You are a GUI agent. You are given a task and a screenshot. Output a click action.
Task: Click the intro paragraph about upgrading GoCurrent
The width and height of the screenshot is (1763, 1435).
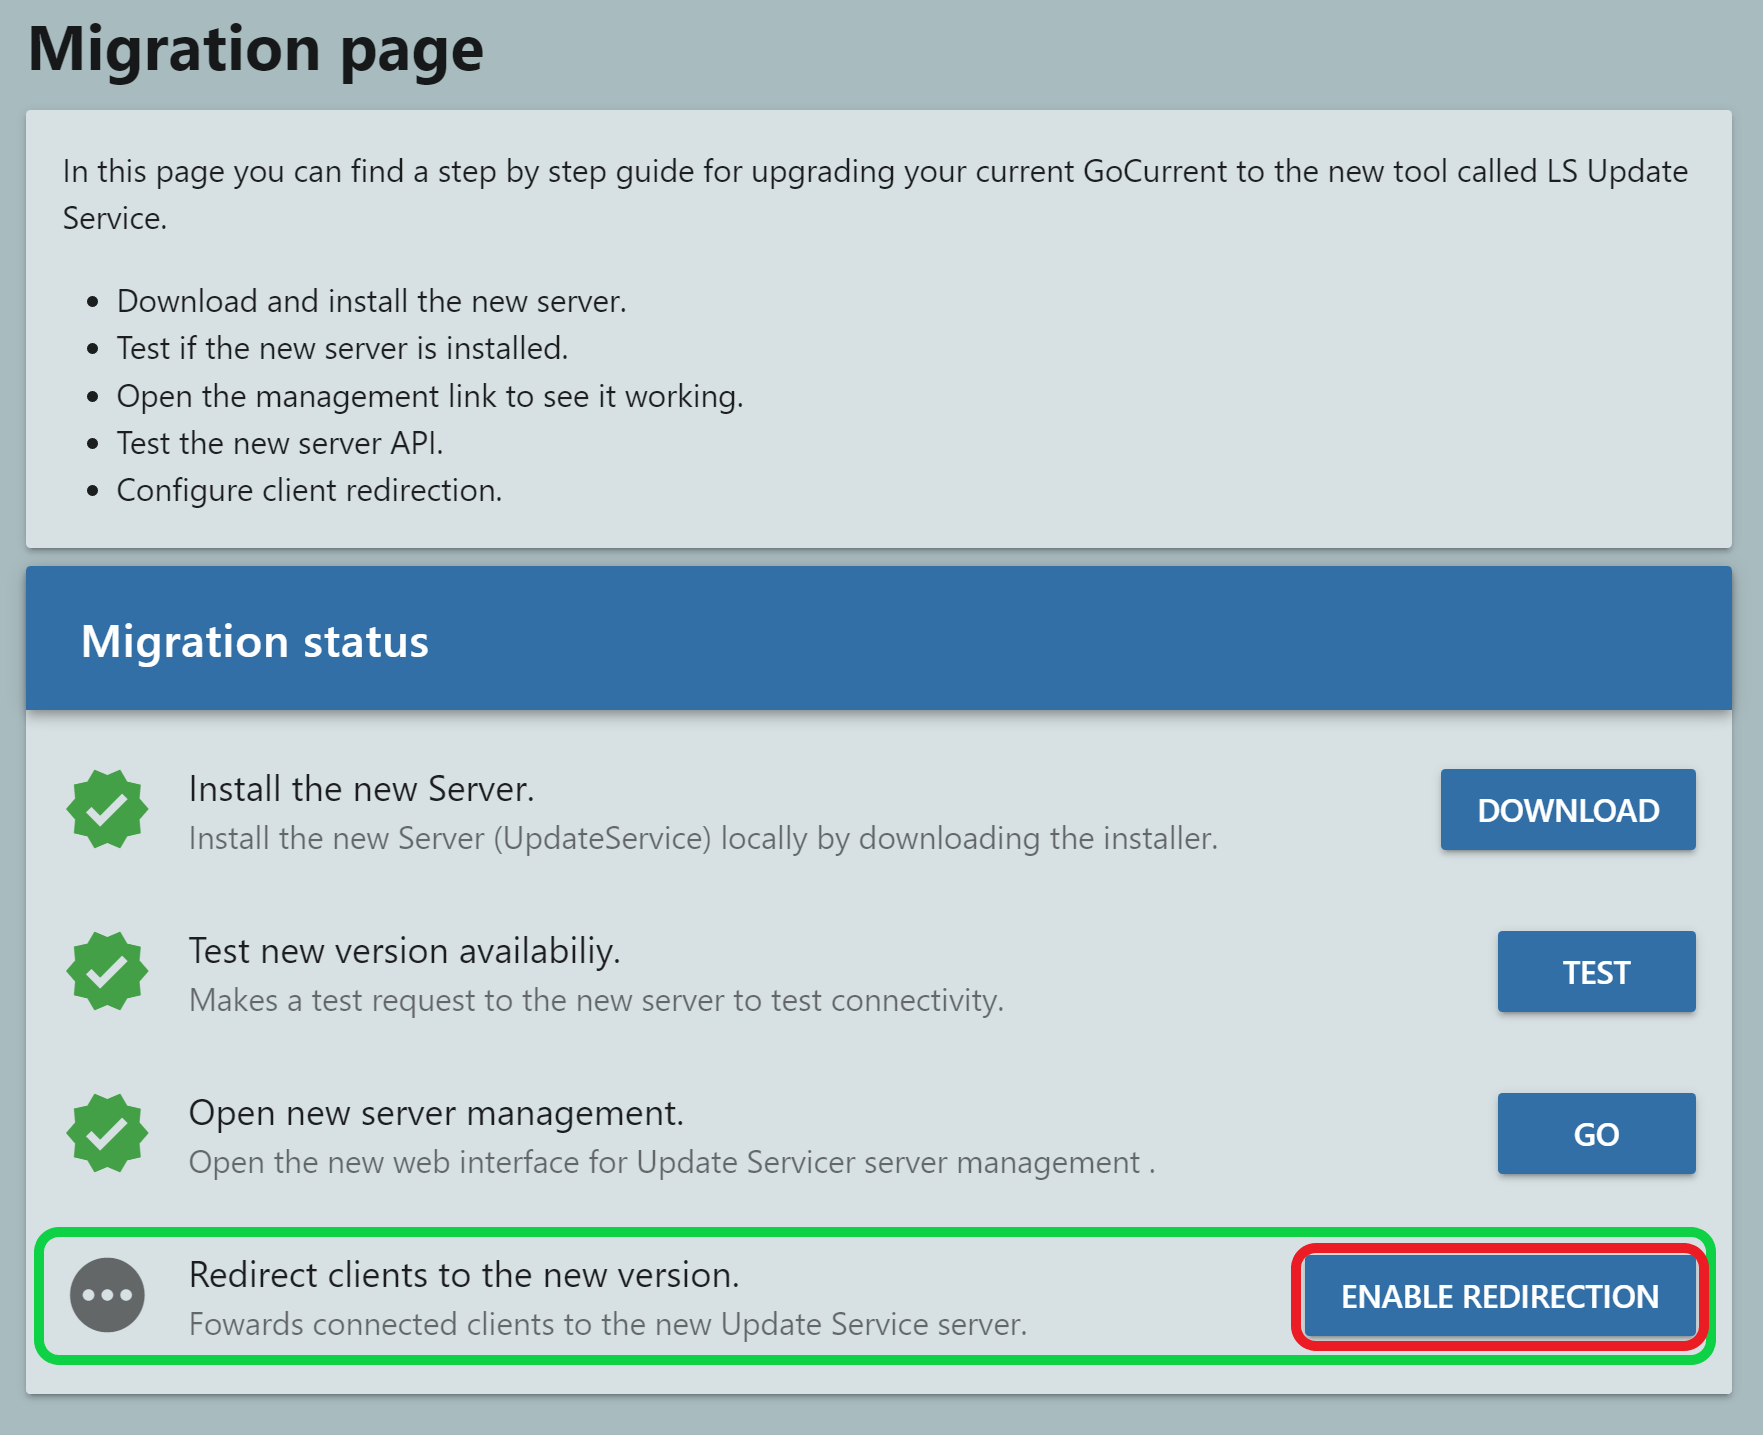(x=875, y=194)
